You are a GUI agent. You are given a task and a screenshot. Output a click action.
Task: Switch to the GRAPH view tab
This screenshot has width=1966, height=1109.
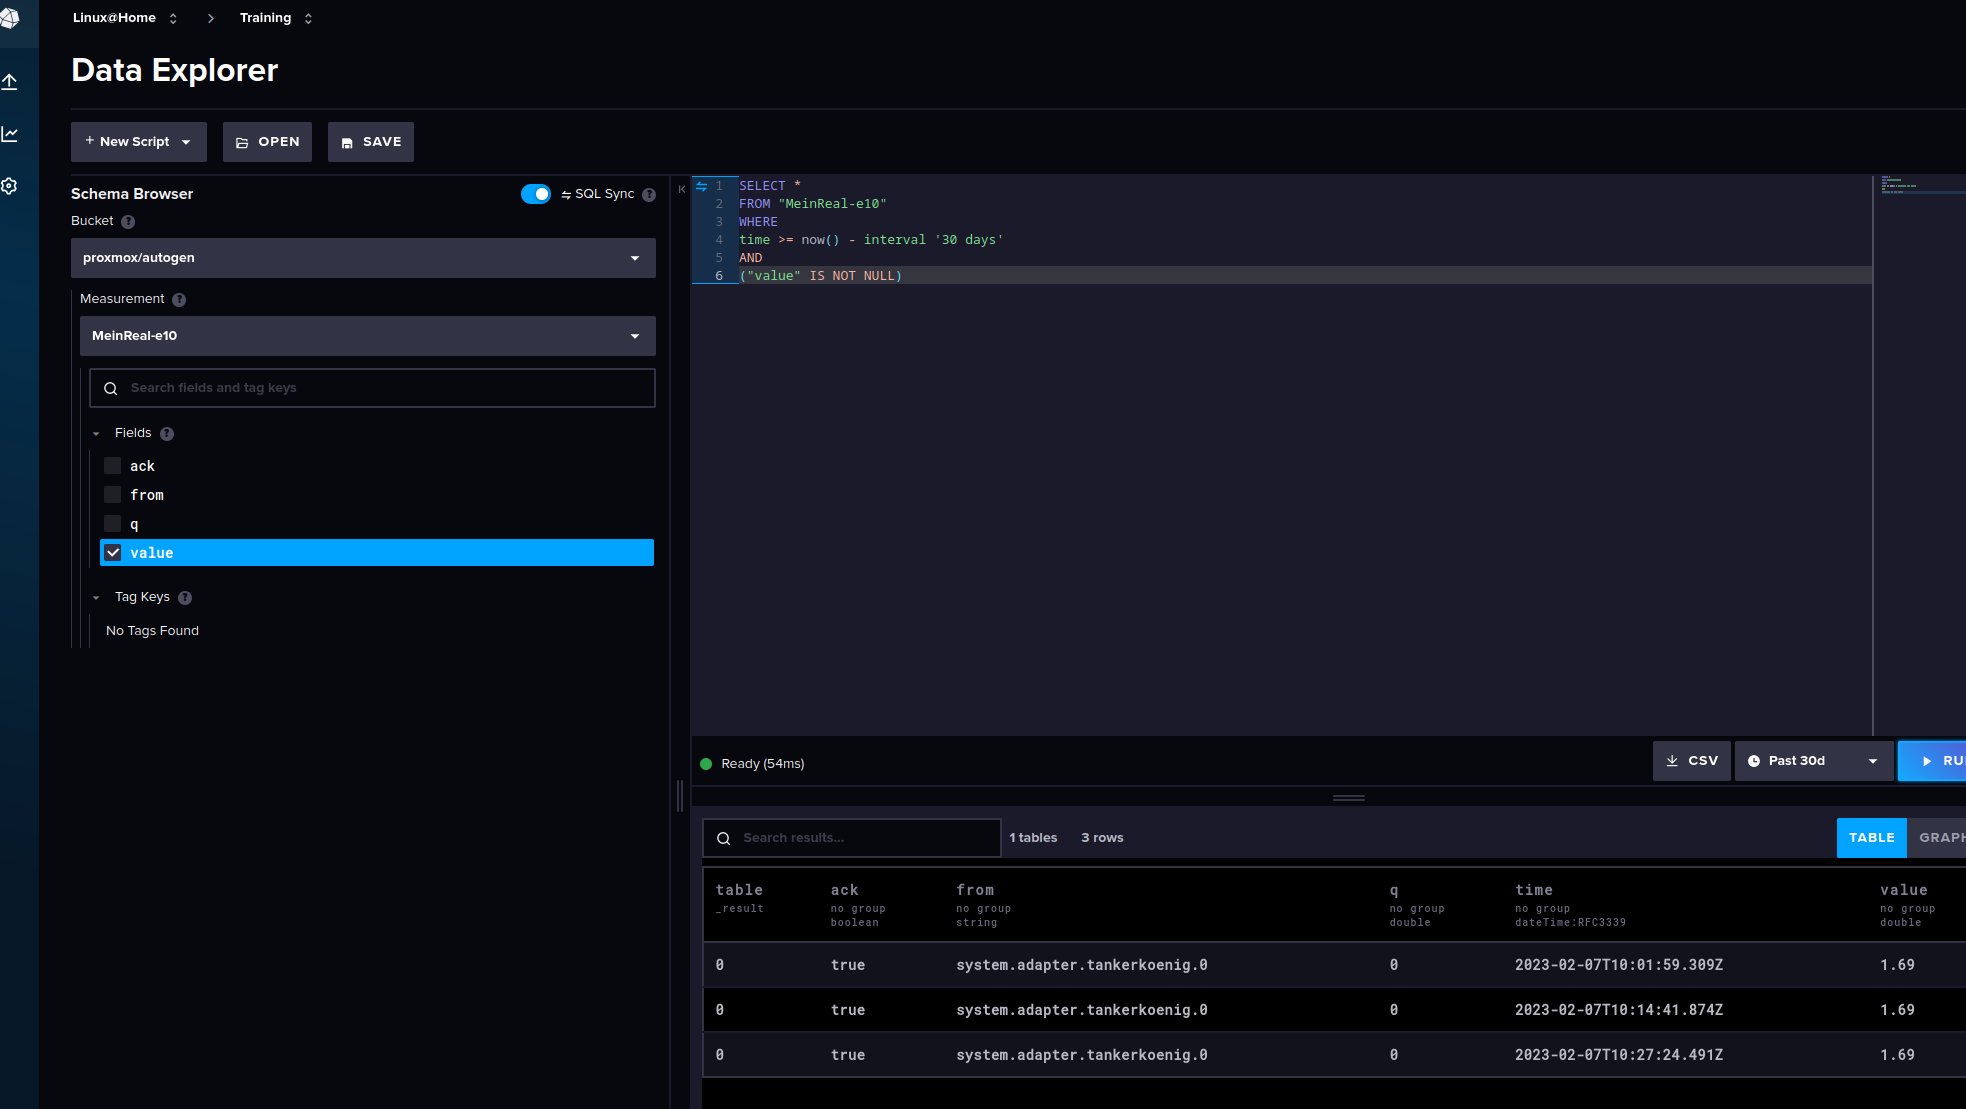1938,838
